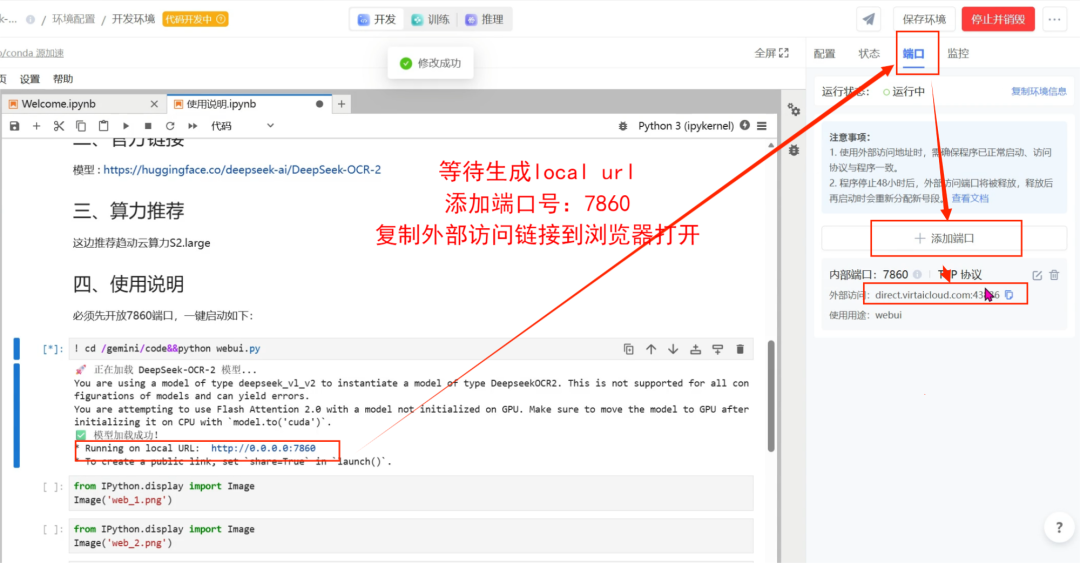Open the DeepSeek-OCR-2 huggingface link

[x=242, y=170]
